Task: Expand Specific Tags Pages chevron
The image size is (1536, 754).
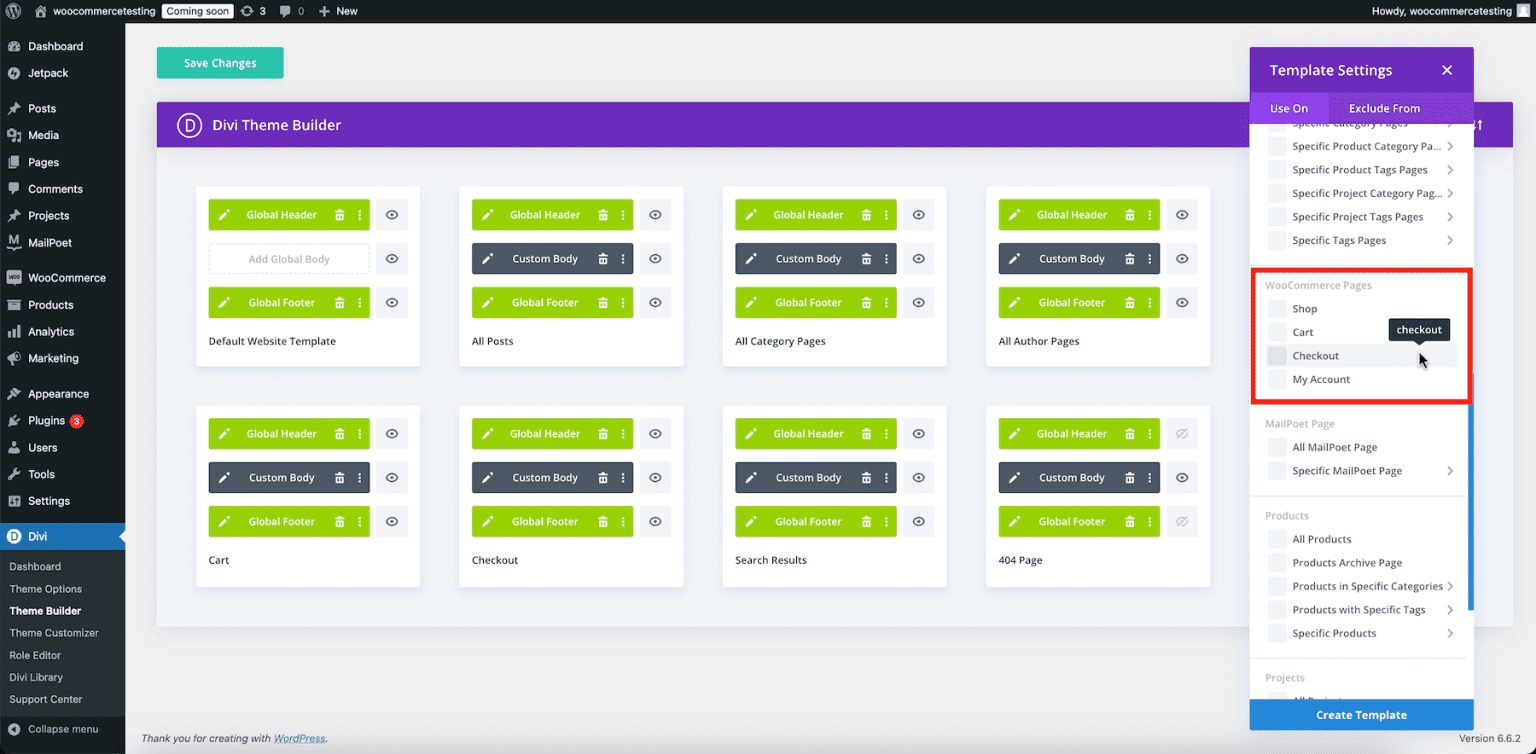Action: pyautogui.click(x=1450, y=240)
